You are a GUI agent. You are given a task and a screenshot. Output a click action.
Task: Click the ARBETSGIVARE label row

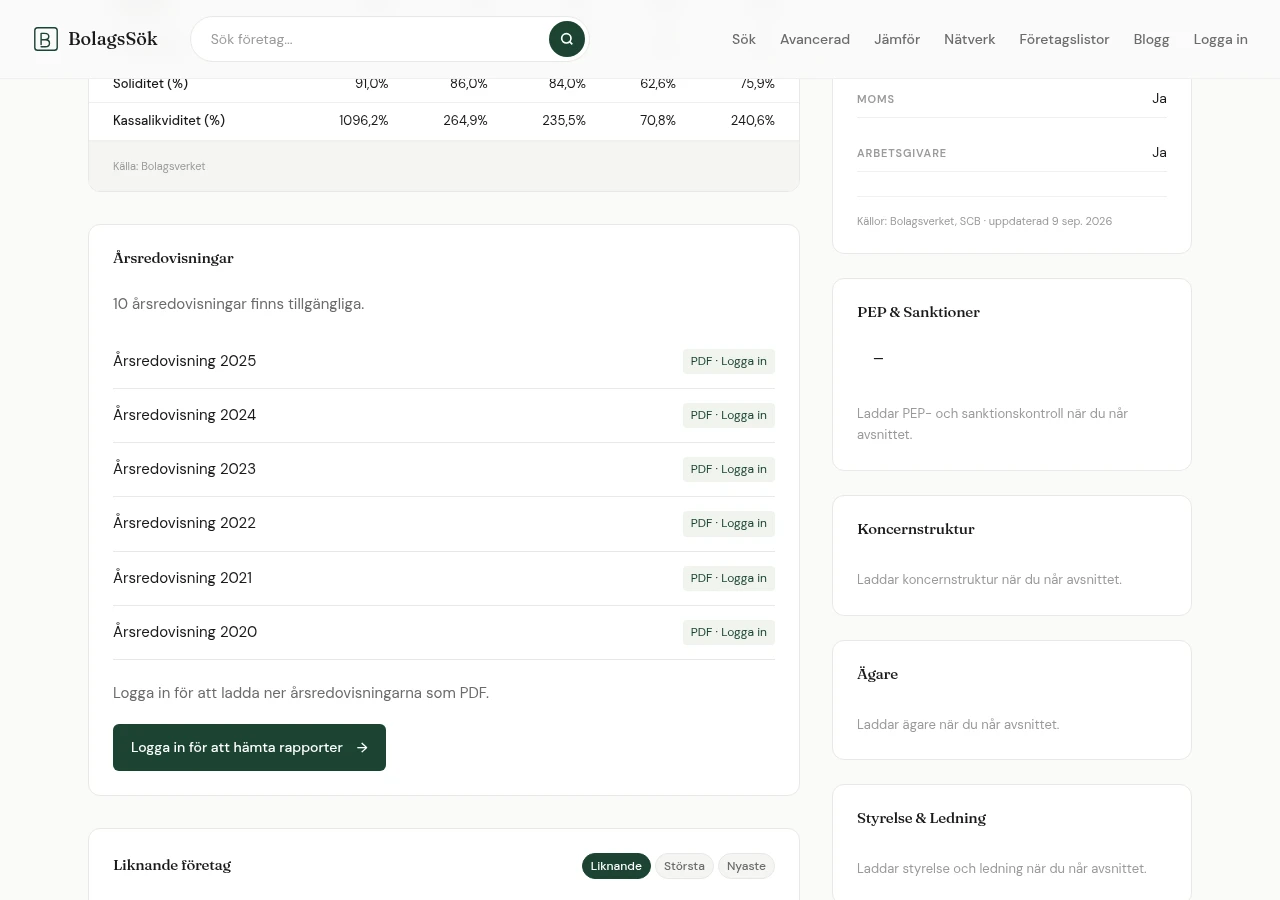coord(1011,153)
